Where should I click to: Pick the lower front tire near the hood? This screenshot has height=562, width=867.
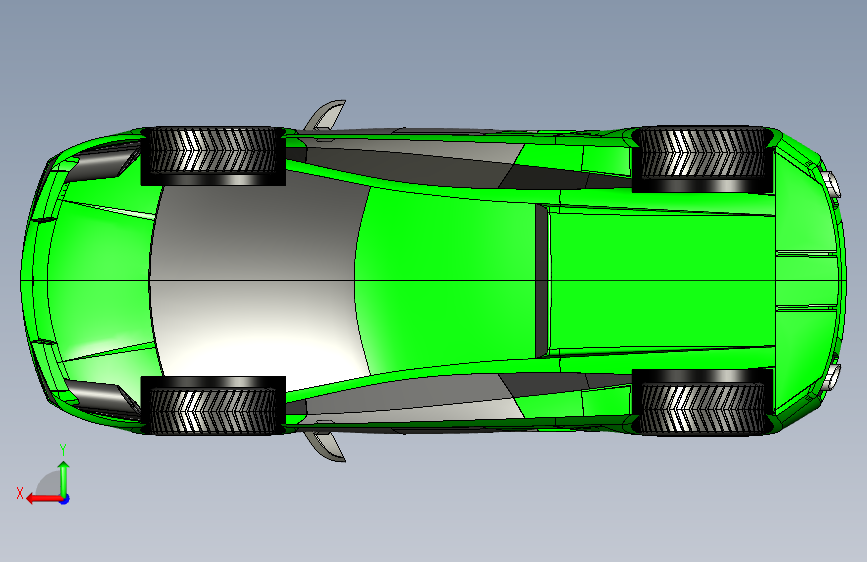coord(213,405)
